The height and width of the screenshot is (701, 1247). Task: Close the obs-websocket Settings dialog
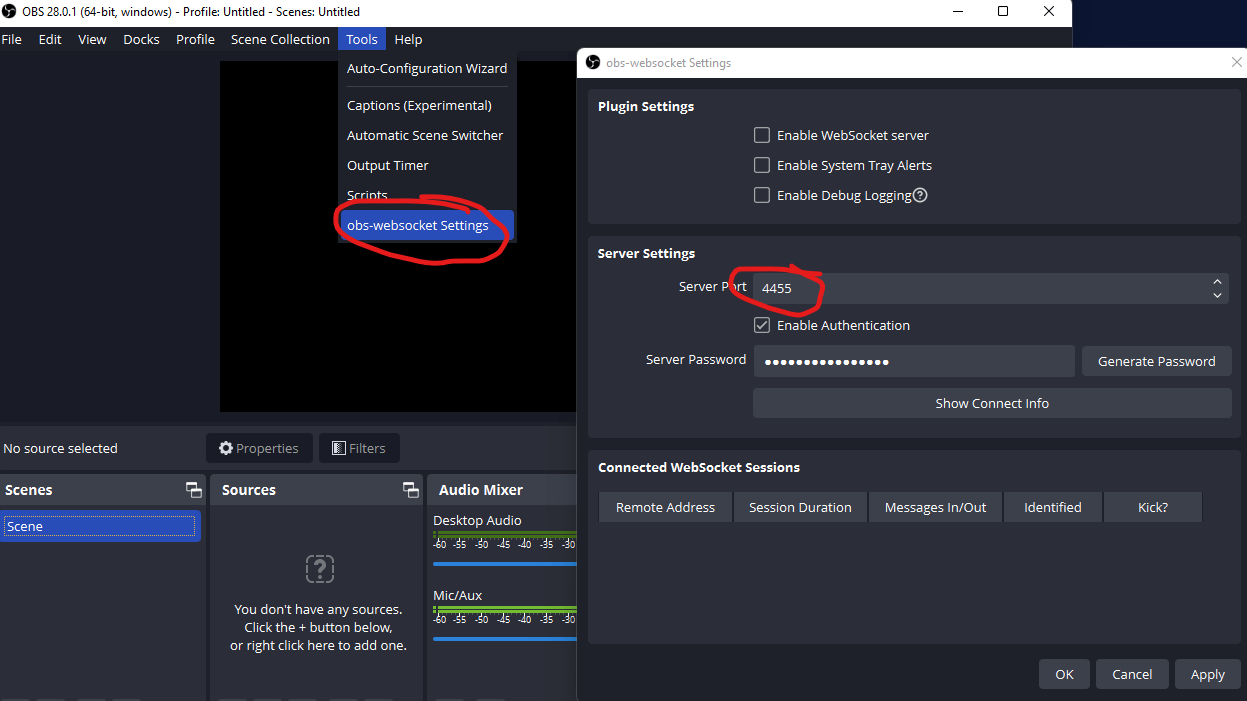tap(1236, 62)
